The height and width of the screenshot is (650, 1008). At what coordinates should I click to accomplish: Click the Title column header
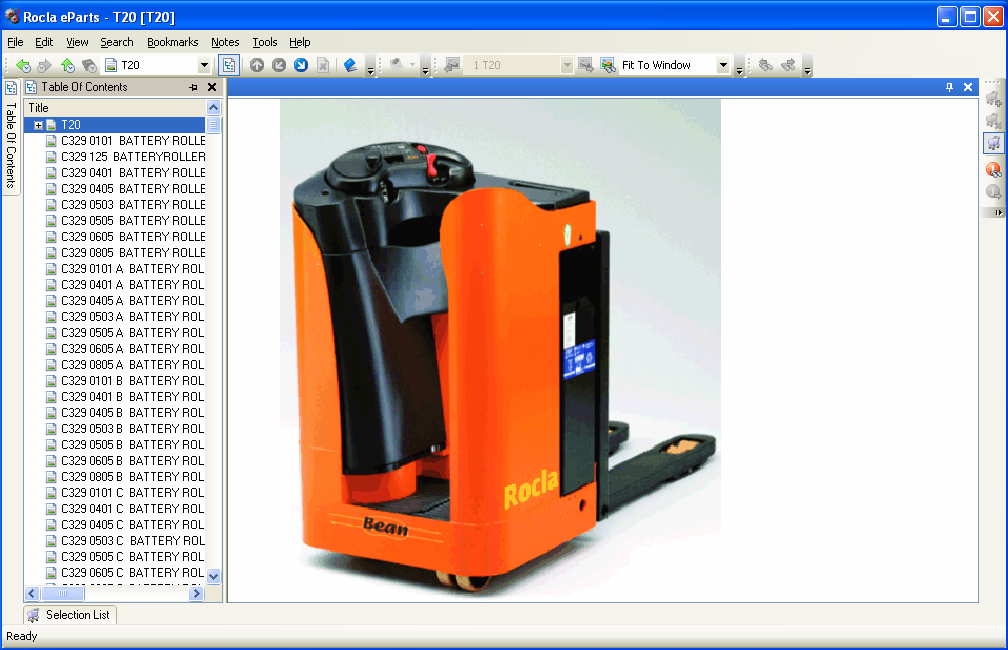pos(115,108)
